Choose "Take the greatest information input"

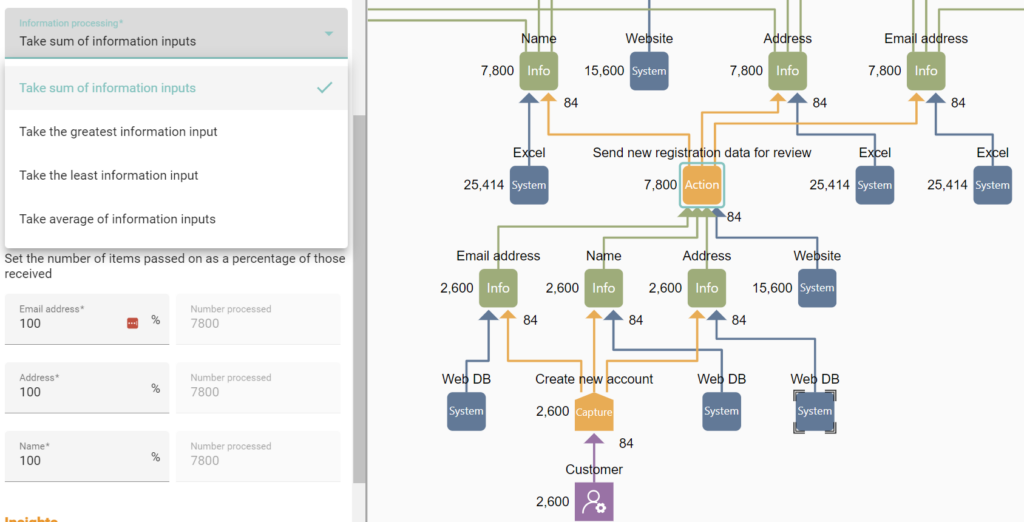pos(176,131)
